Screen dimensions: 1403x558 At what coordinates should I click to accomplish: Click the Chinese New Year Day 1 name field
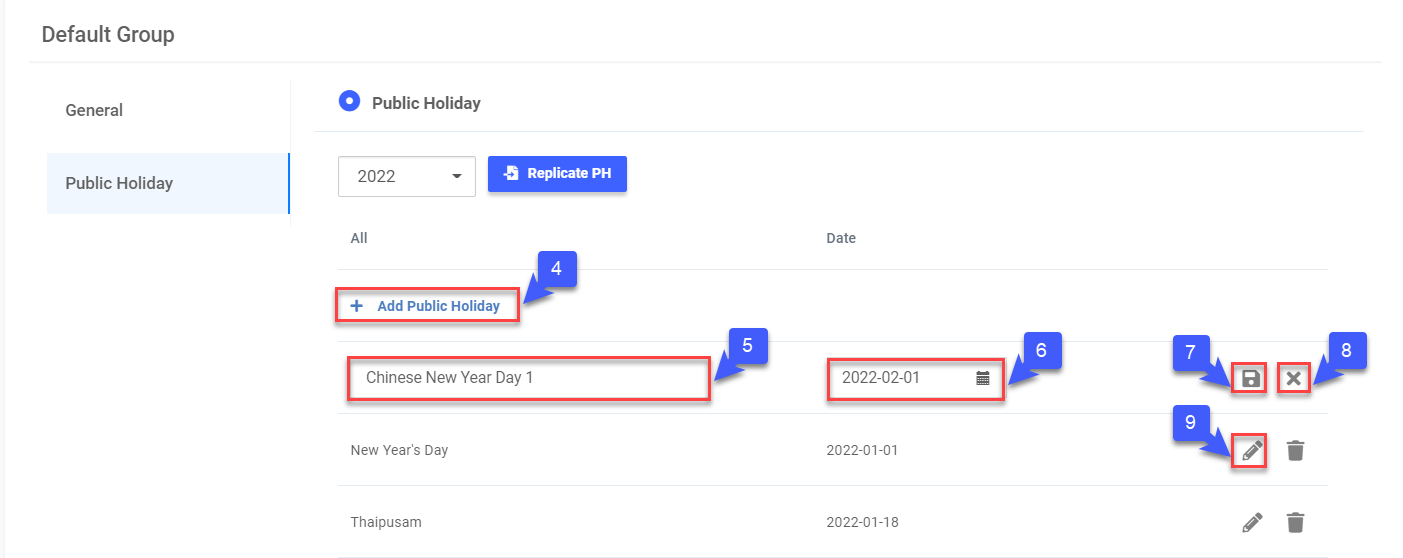pyautogui.click(x=528, y=378)
